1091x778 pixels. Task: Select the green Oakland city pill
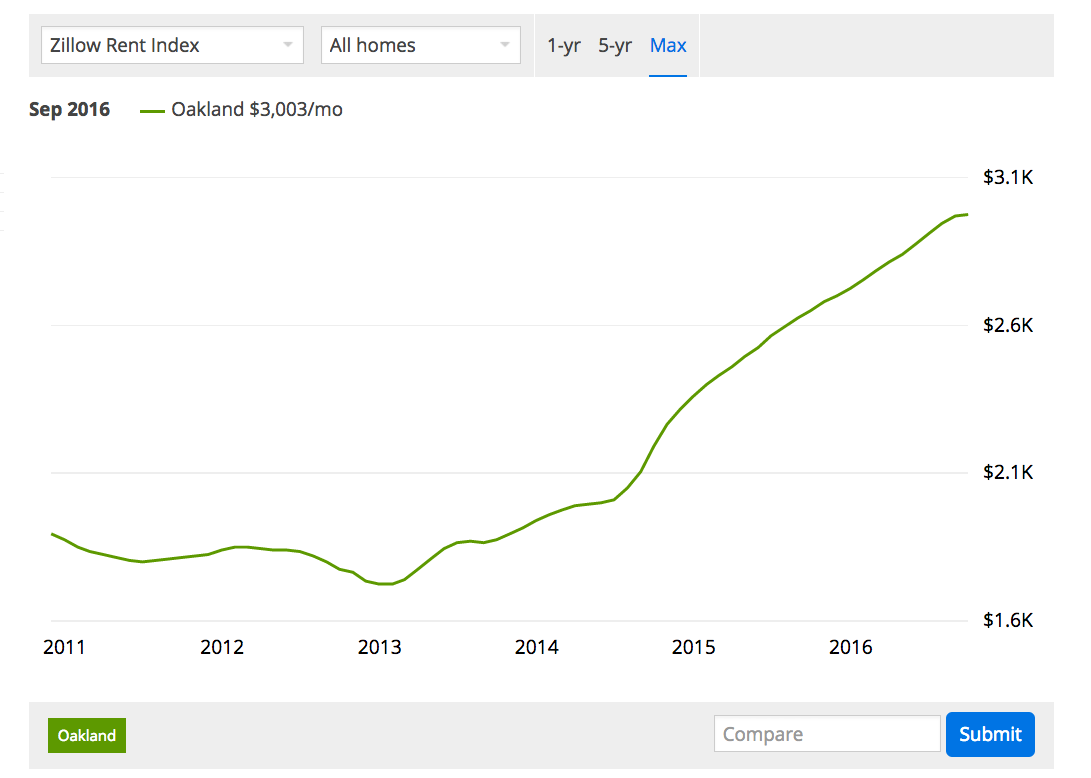(x=86, y=735)
